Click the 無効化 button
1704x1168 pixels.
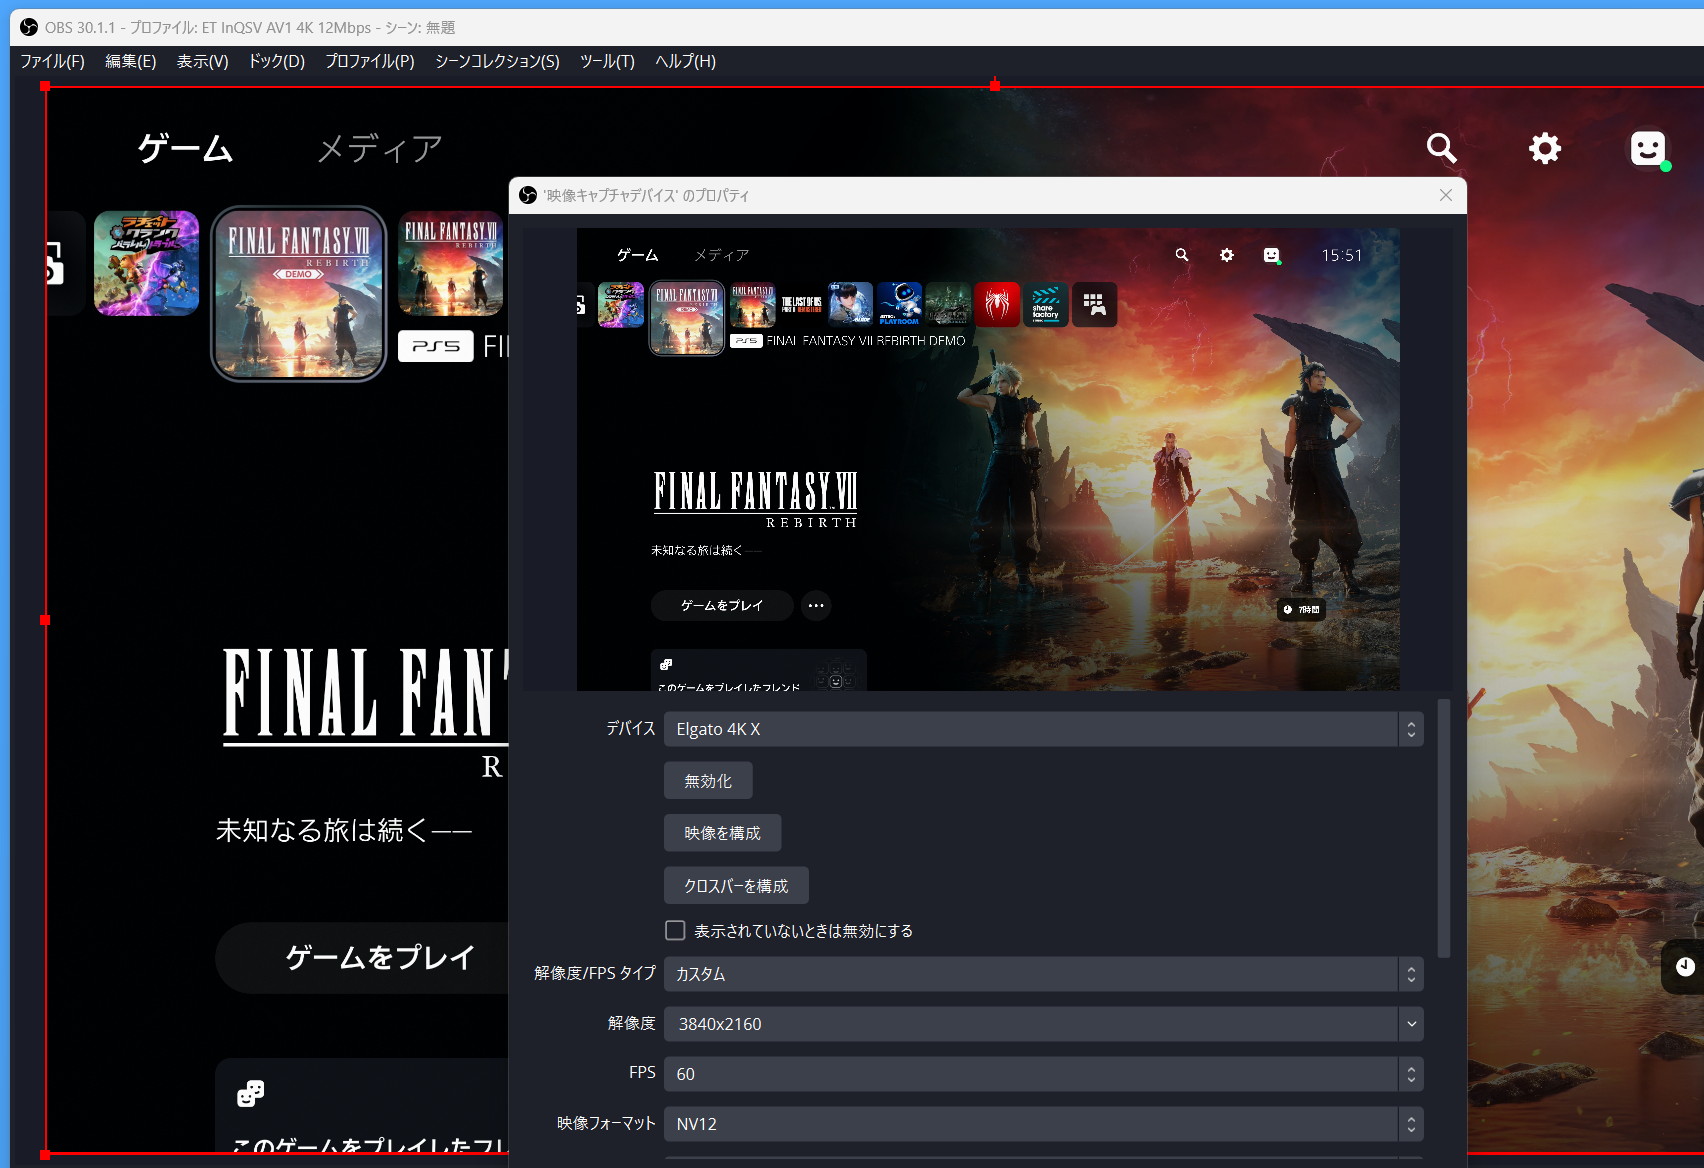point(708,781)
